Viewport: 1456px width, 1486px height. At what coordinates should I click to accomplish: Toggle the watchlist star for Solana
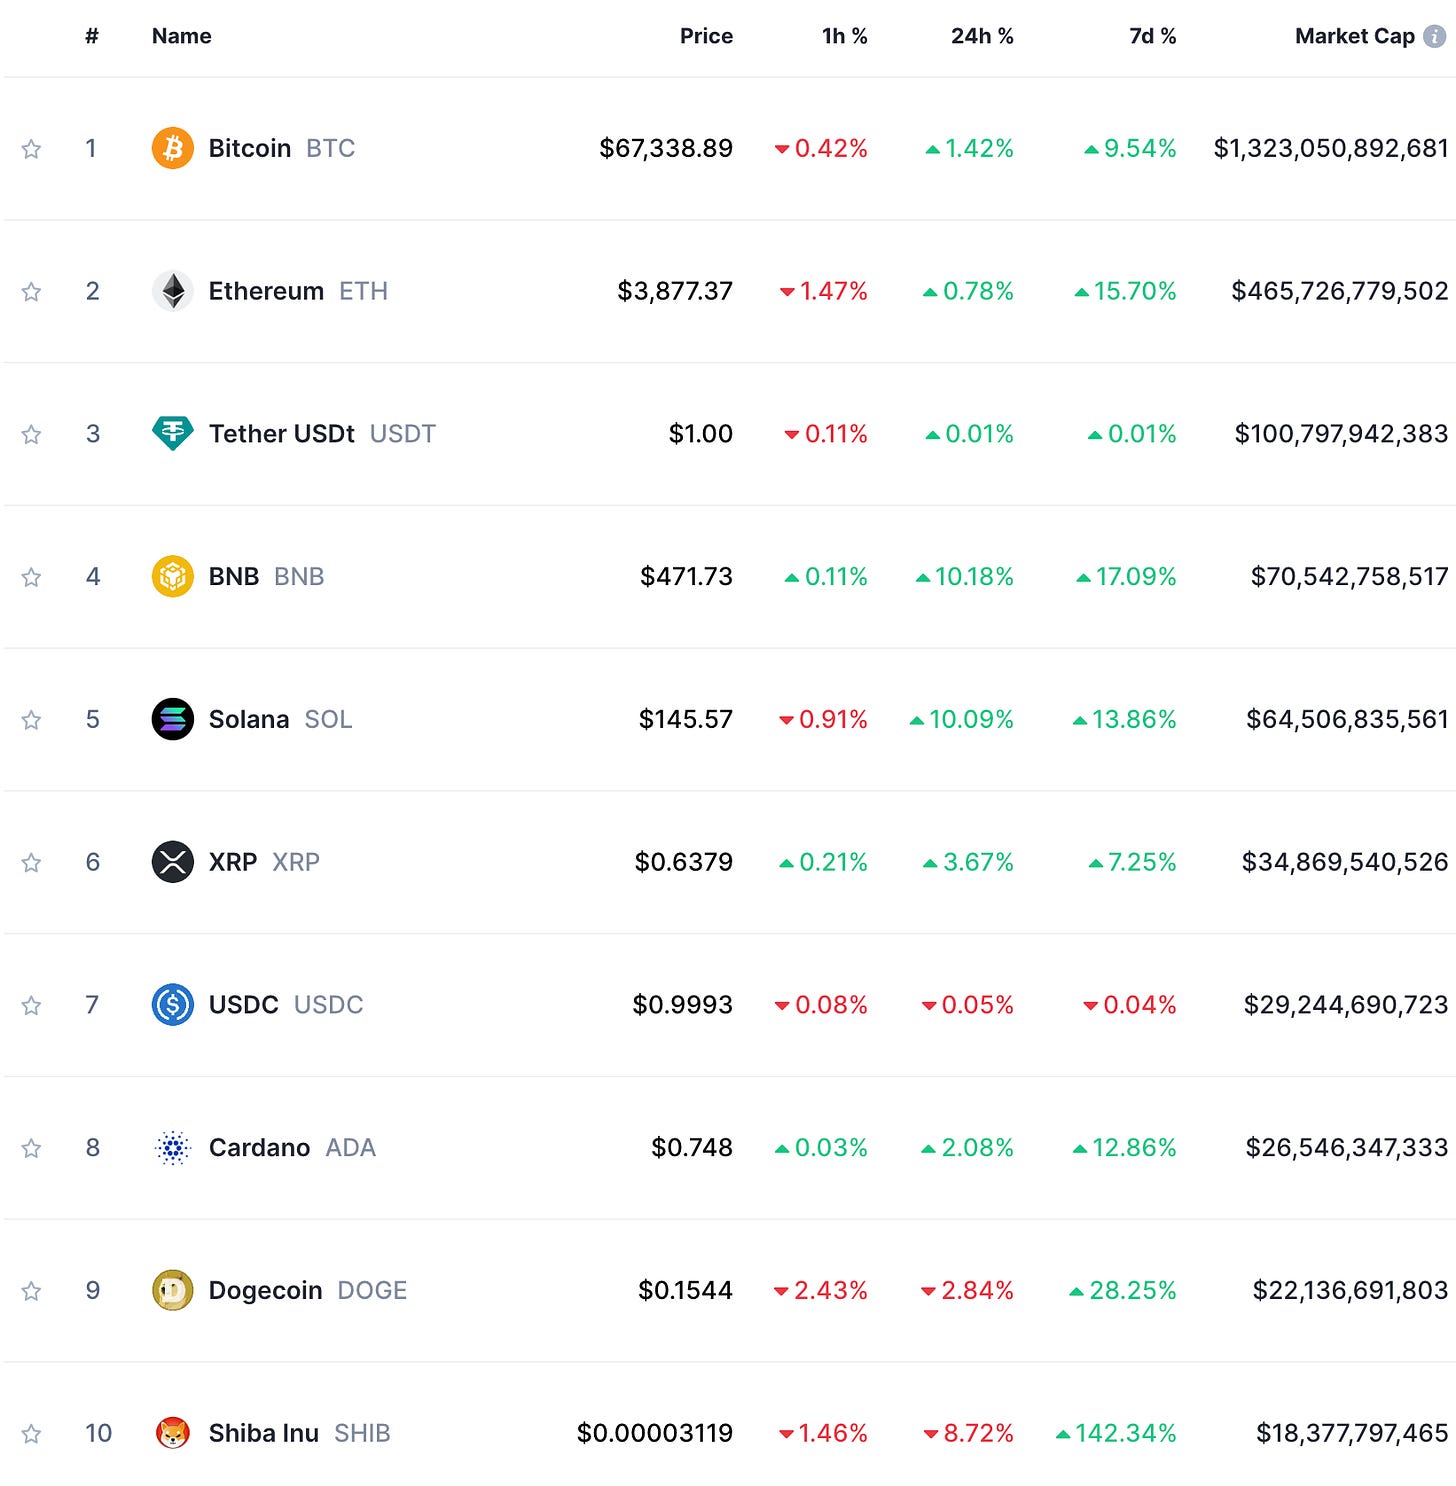31,720
